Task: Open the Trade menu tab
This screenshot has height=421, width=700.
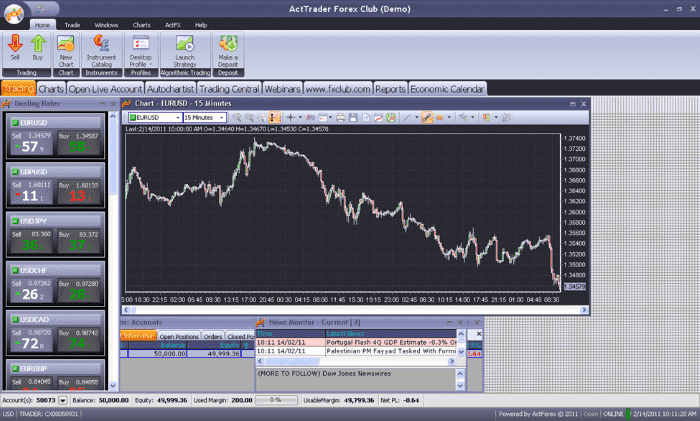Action: click(72, 23)
